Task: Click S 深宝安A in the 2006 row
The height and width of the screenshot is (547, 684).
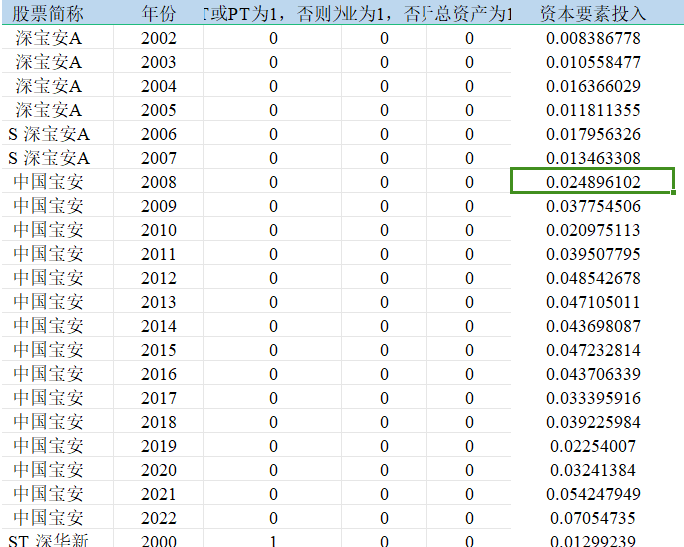Action: point(49,134)
